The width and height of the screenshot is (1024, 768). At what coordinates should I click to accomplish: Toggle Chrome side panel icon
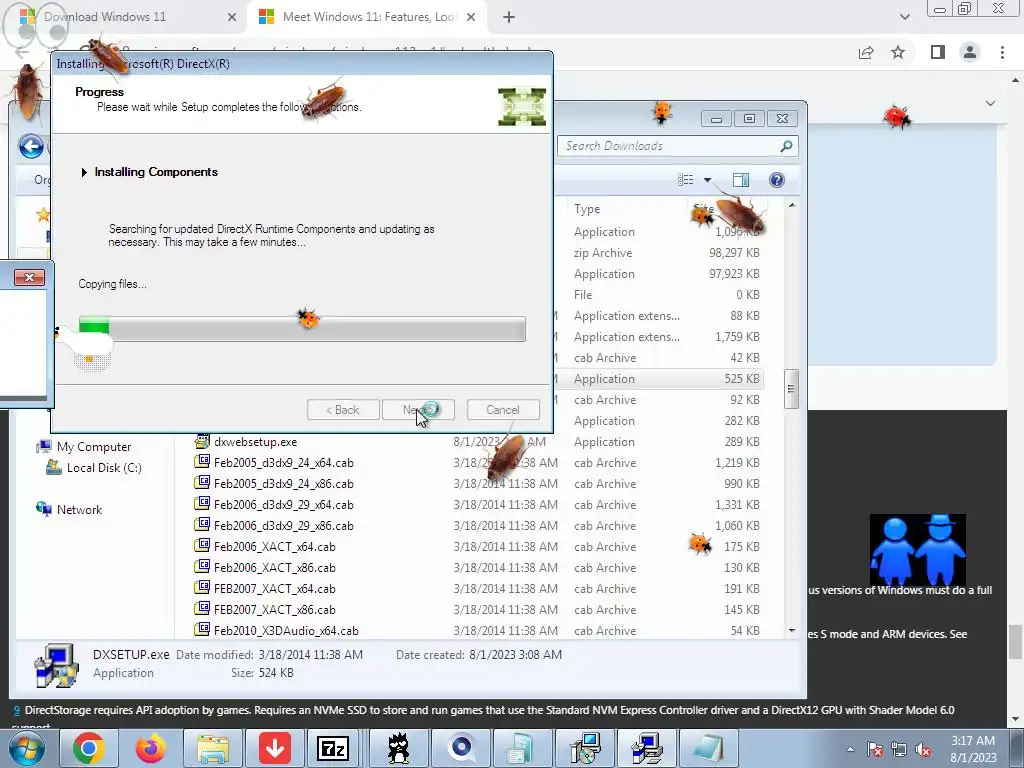point(938,52)
